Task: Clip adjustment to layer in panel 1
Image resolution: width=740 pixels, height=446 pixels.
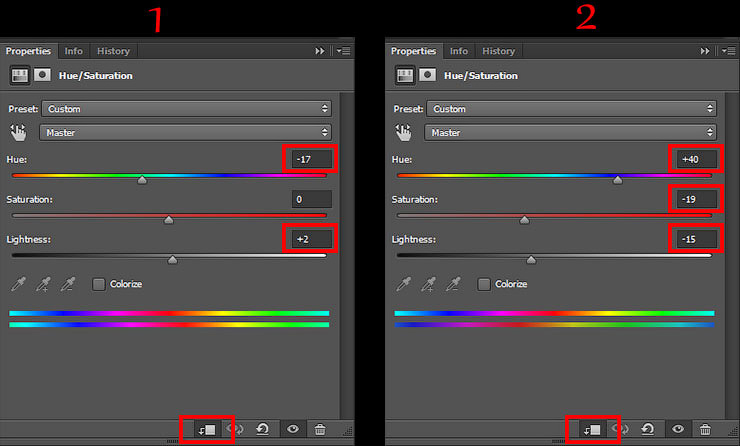Action: click(207, 429)
